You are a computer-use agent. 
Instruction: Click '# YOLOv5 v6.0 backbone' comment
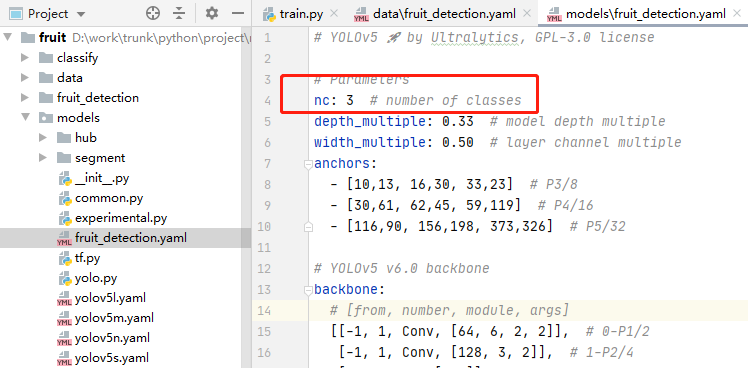pos(402,269)
